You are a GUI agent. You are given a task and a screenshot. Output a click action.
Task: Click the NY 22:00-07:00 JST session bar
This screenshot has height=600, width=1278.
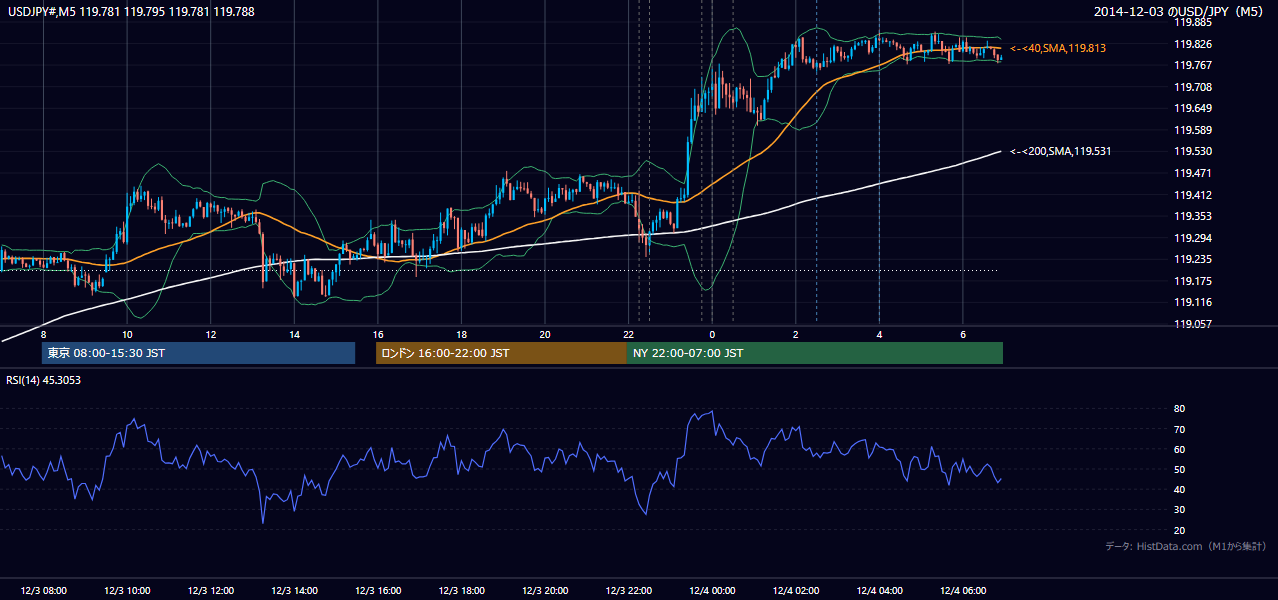click(x=815, y=353)
